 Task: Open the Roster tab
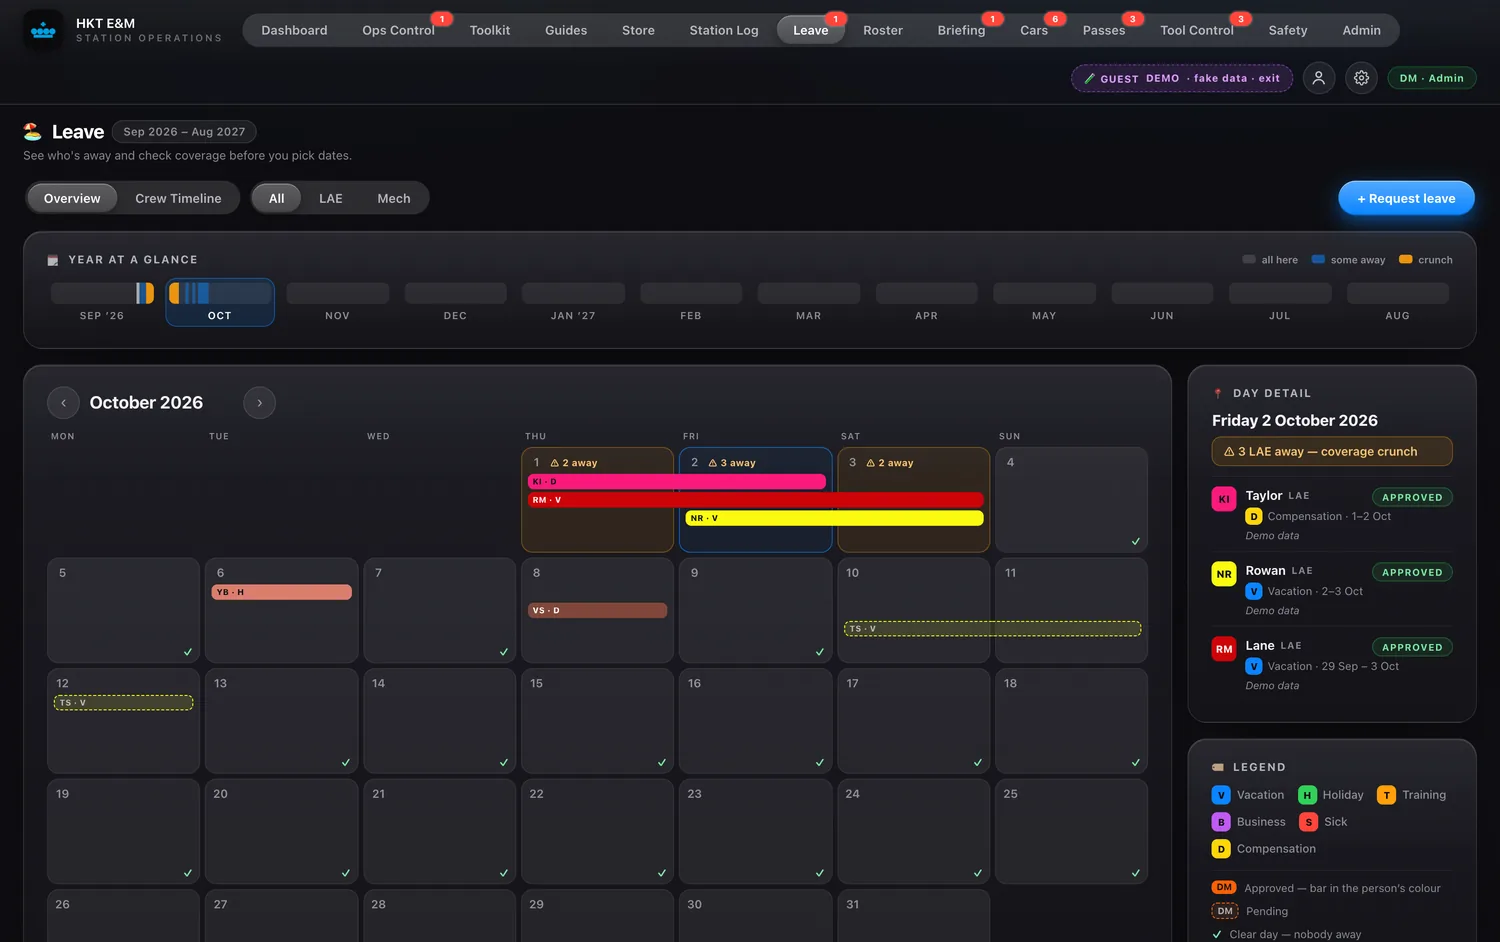click(883, 30)
